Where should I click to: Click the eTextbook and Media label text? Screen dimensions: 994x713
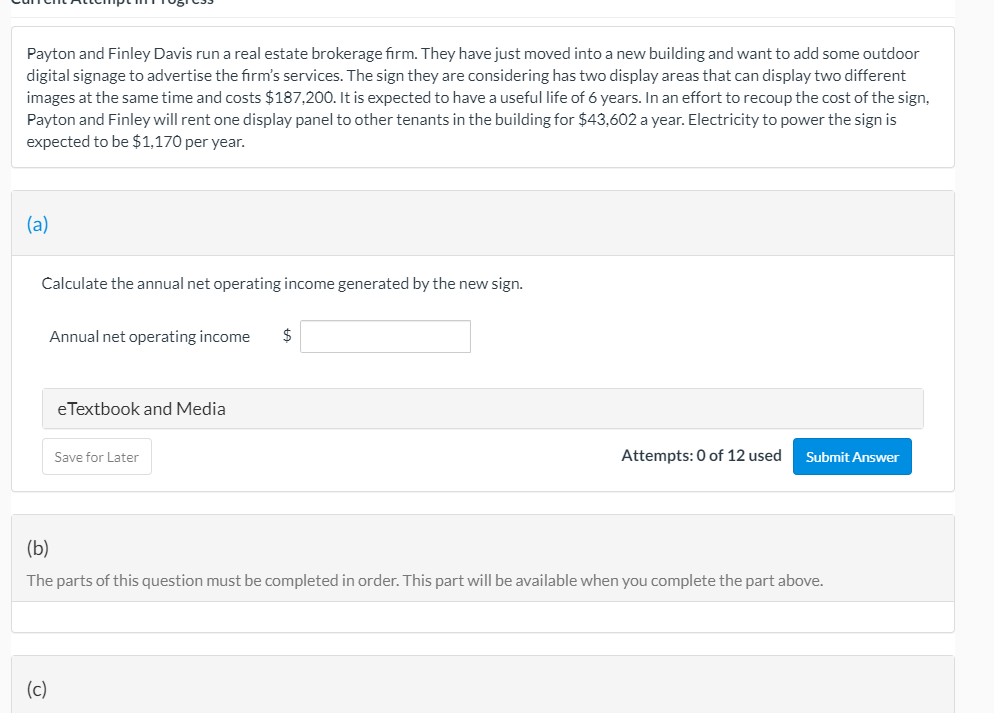click(141, 408)
